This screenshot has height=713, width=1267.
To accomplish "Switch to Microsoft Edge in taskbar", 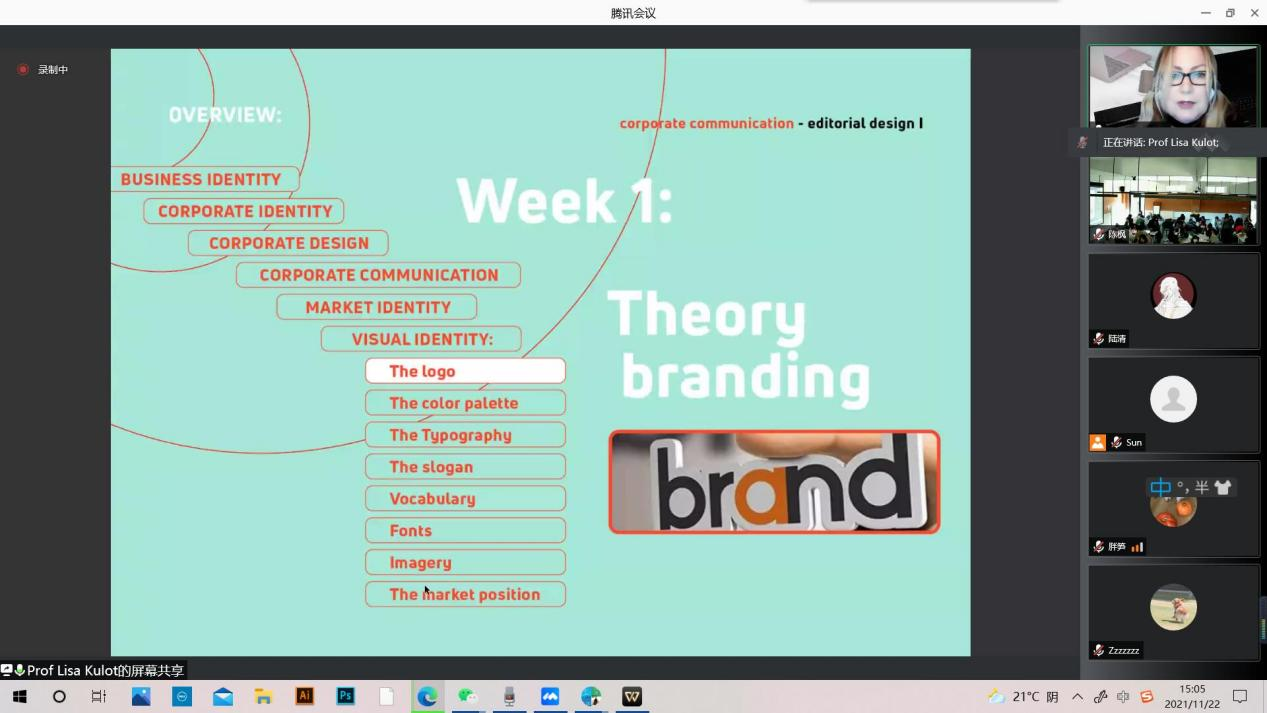I will point(427,696).
